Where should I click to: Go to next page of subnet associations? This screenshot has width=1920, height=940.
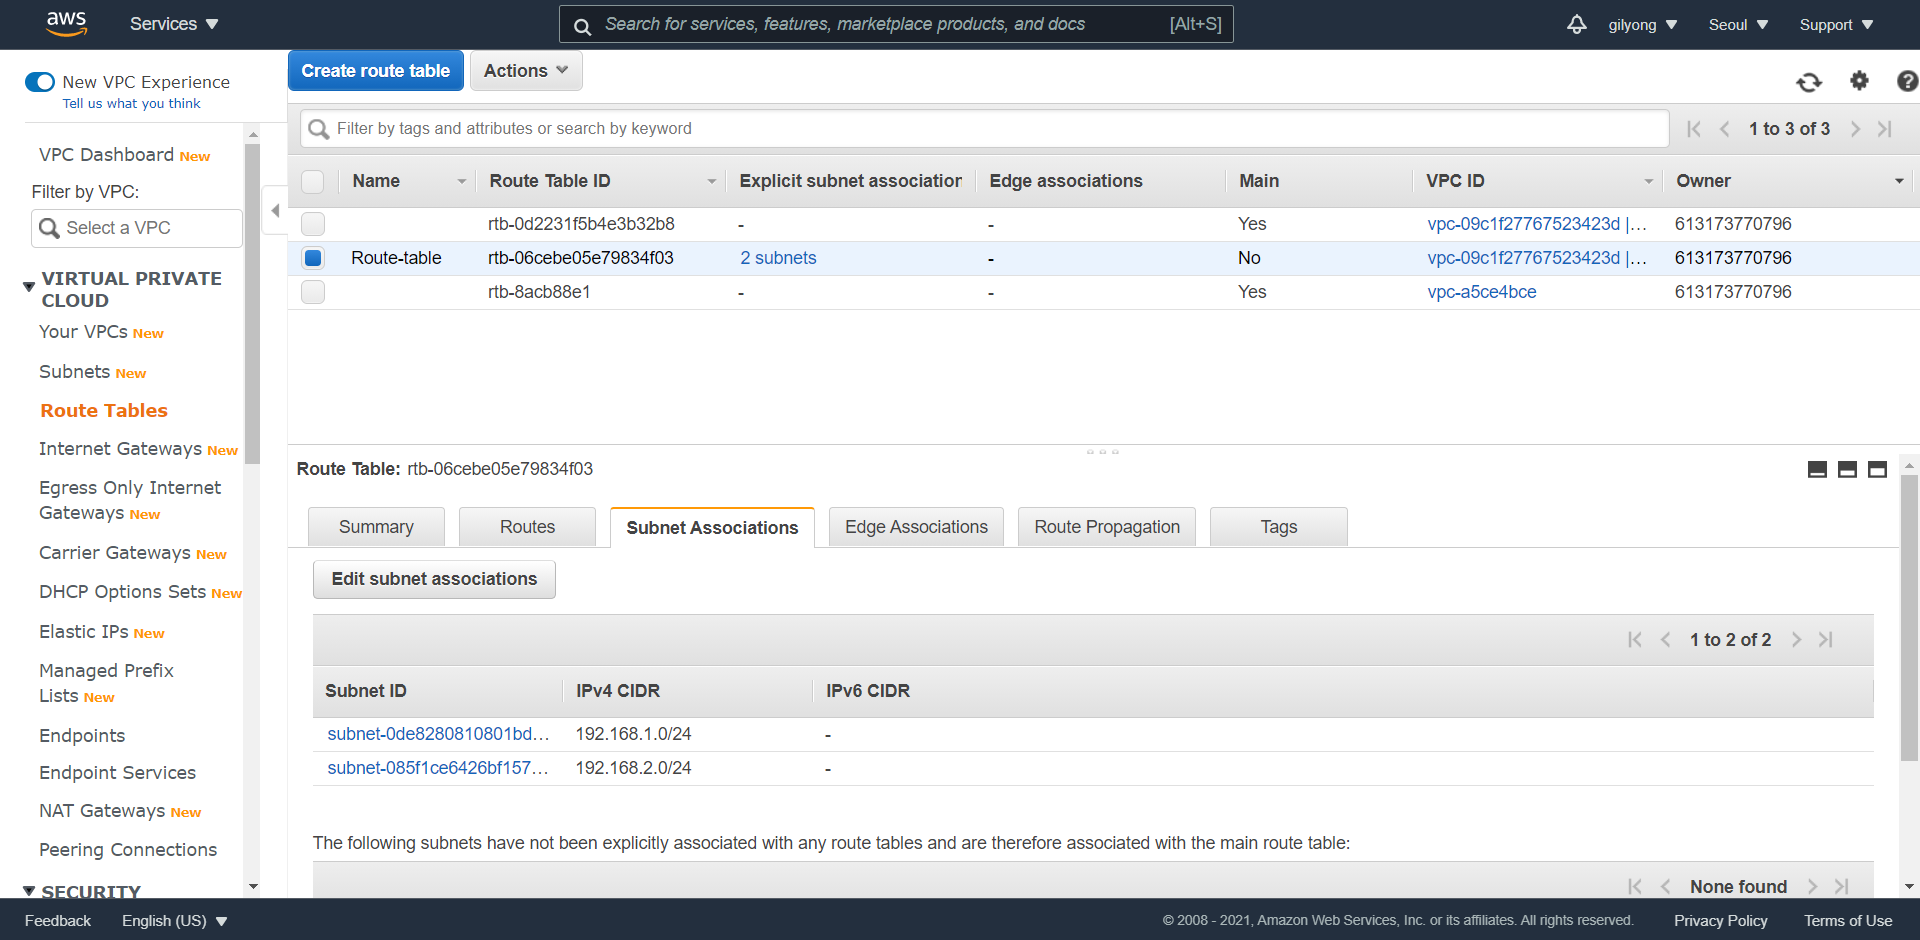(1796, 639)
